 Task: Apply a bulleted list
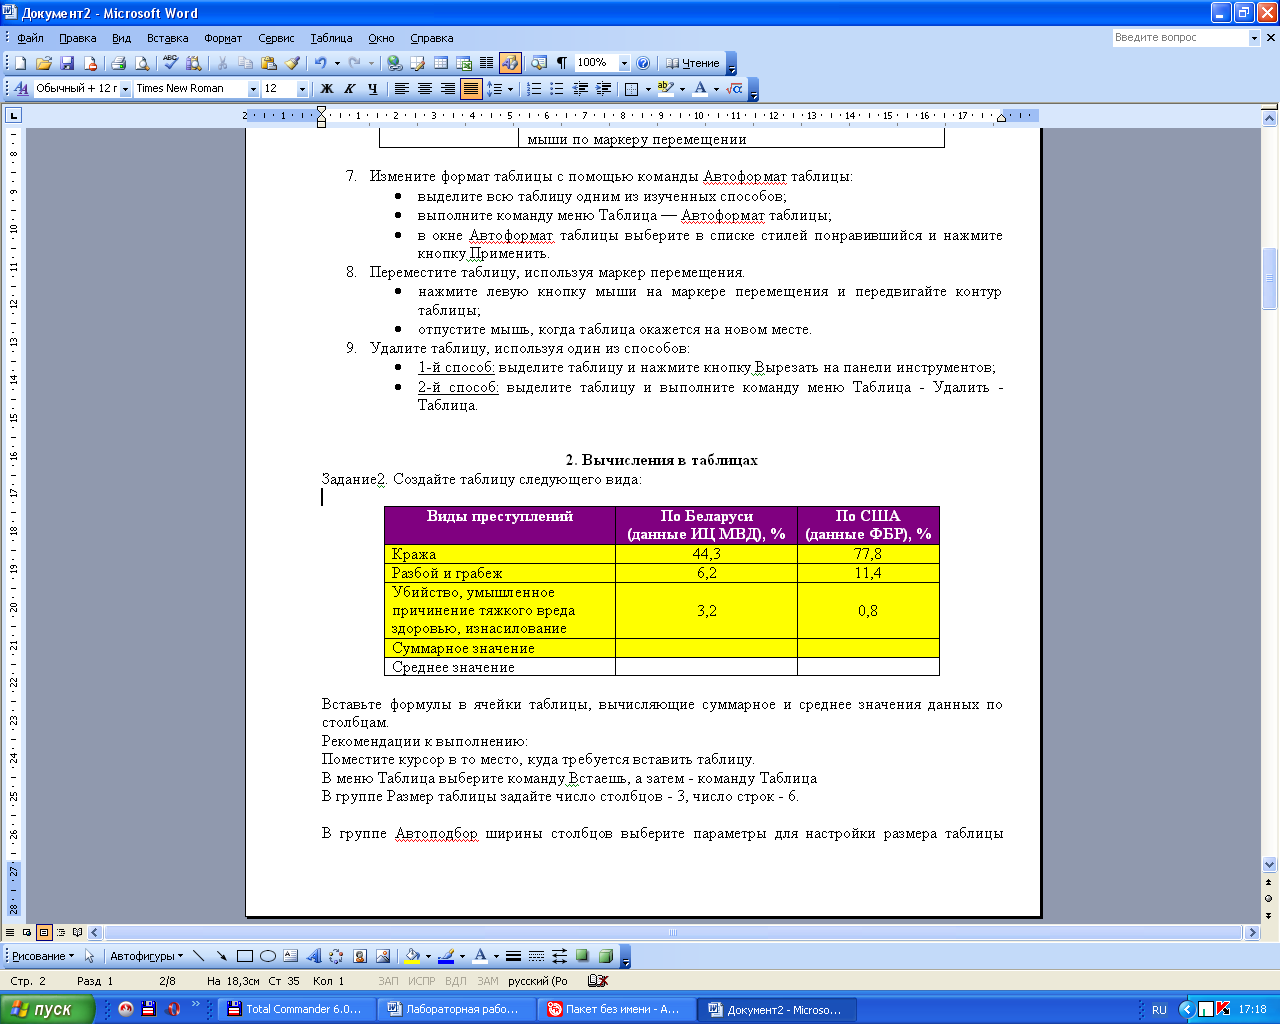point(557,89)
